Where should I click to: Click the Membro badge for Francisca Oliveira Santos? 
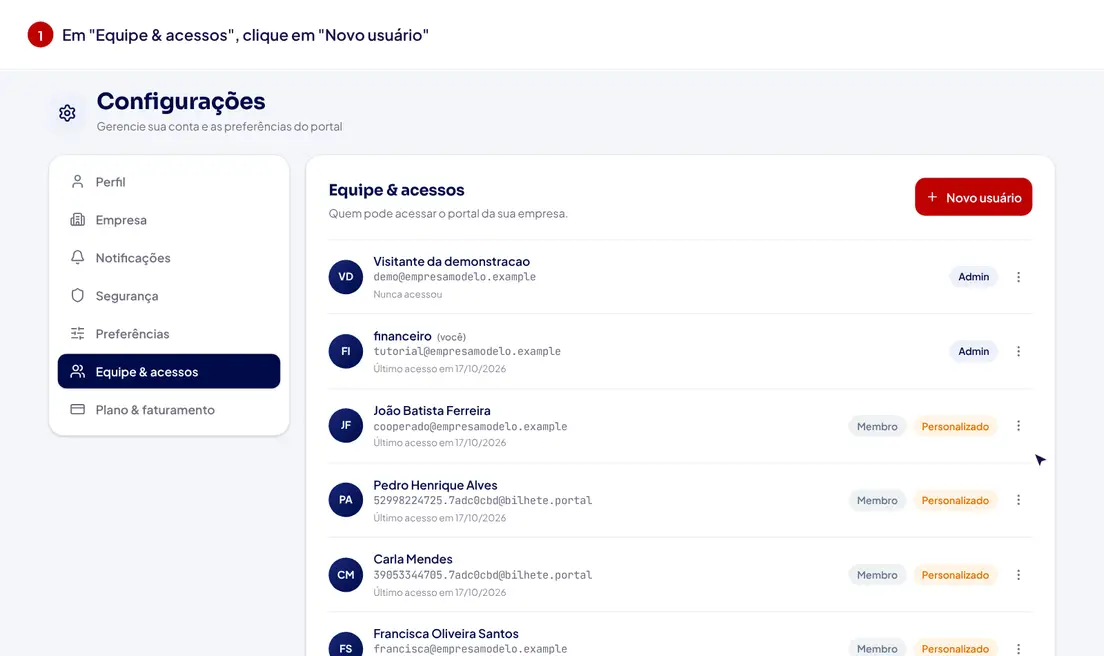pyautogui.click(x=877, y=648)
